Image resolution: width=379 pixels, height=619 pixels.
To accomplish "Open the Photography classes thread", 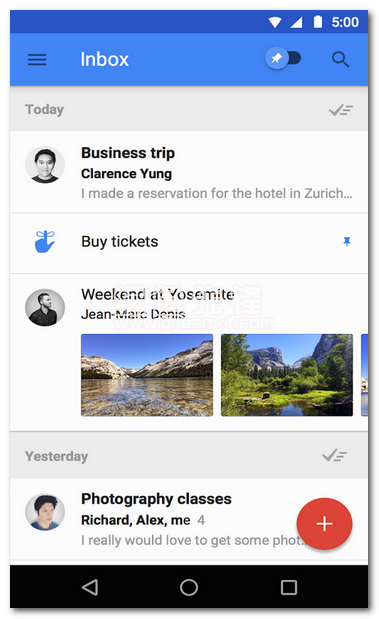I will click(189, 520).
